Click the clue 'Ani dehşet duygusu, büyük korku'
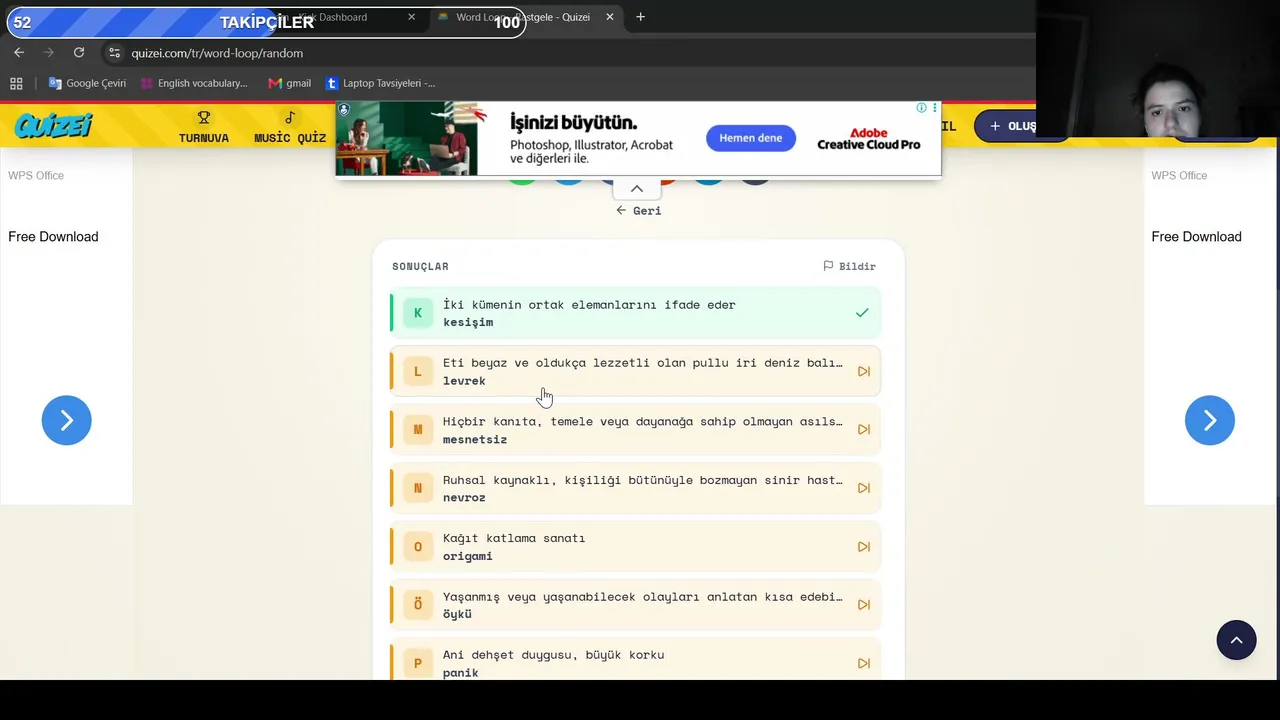The width and height of the screenshot is (1280, 720). (553, 655)
